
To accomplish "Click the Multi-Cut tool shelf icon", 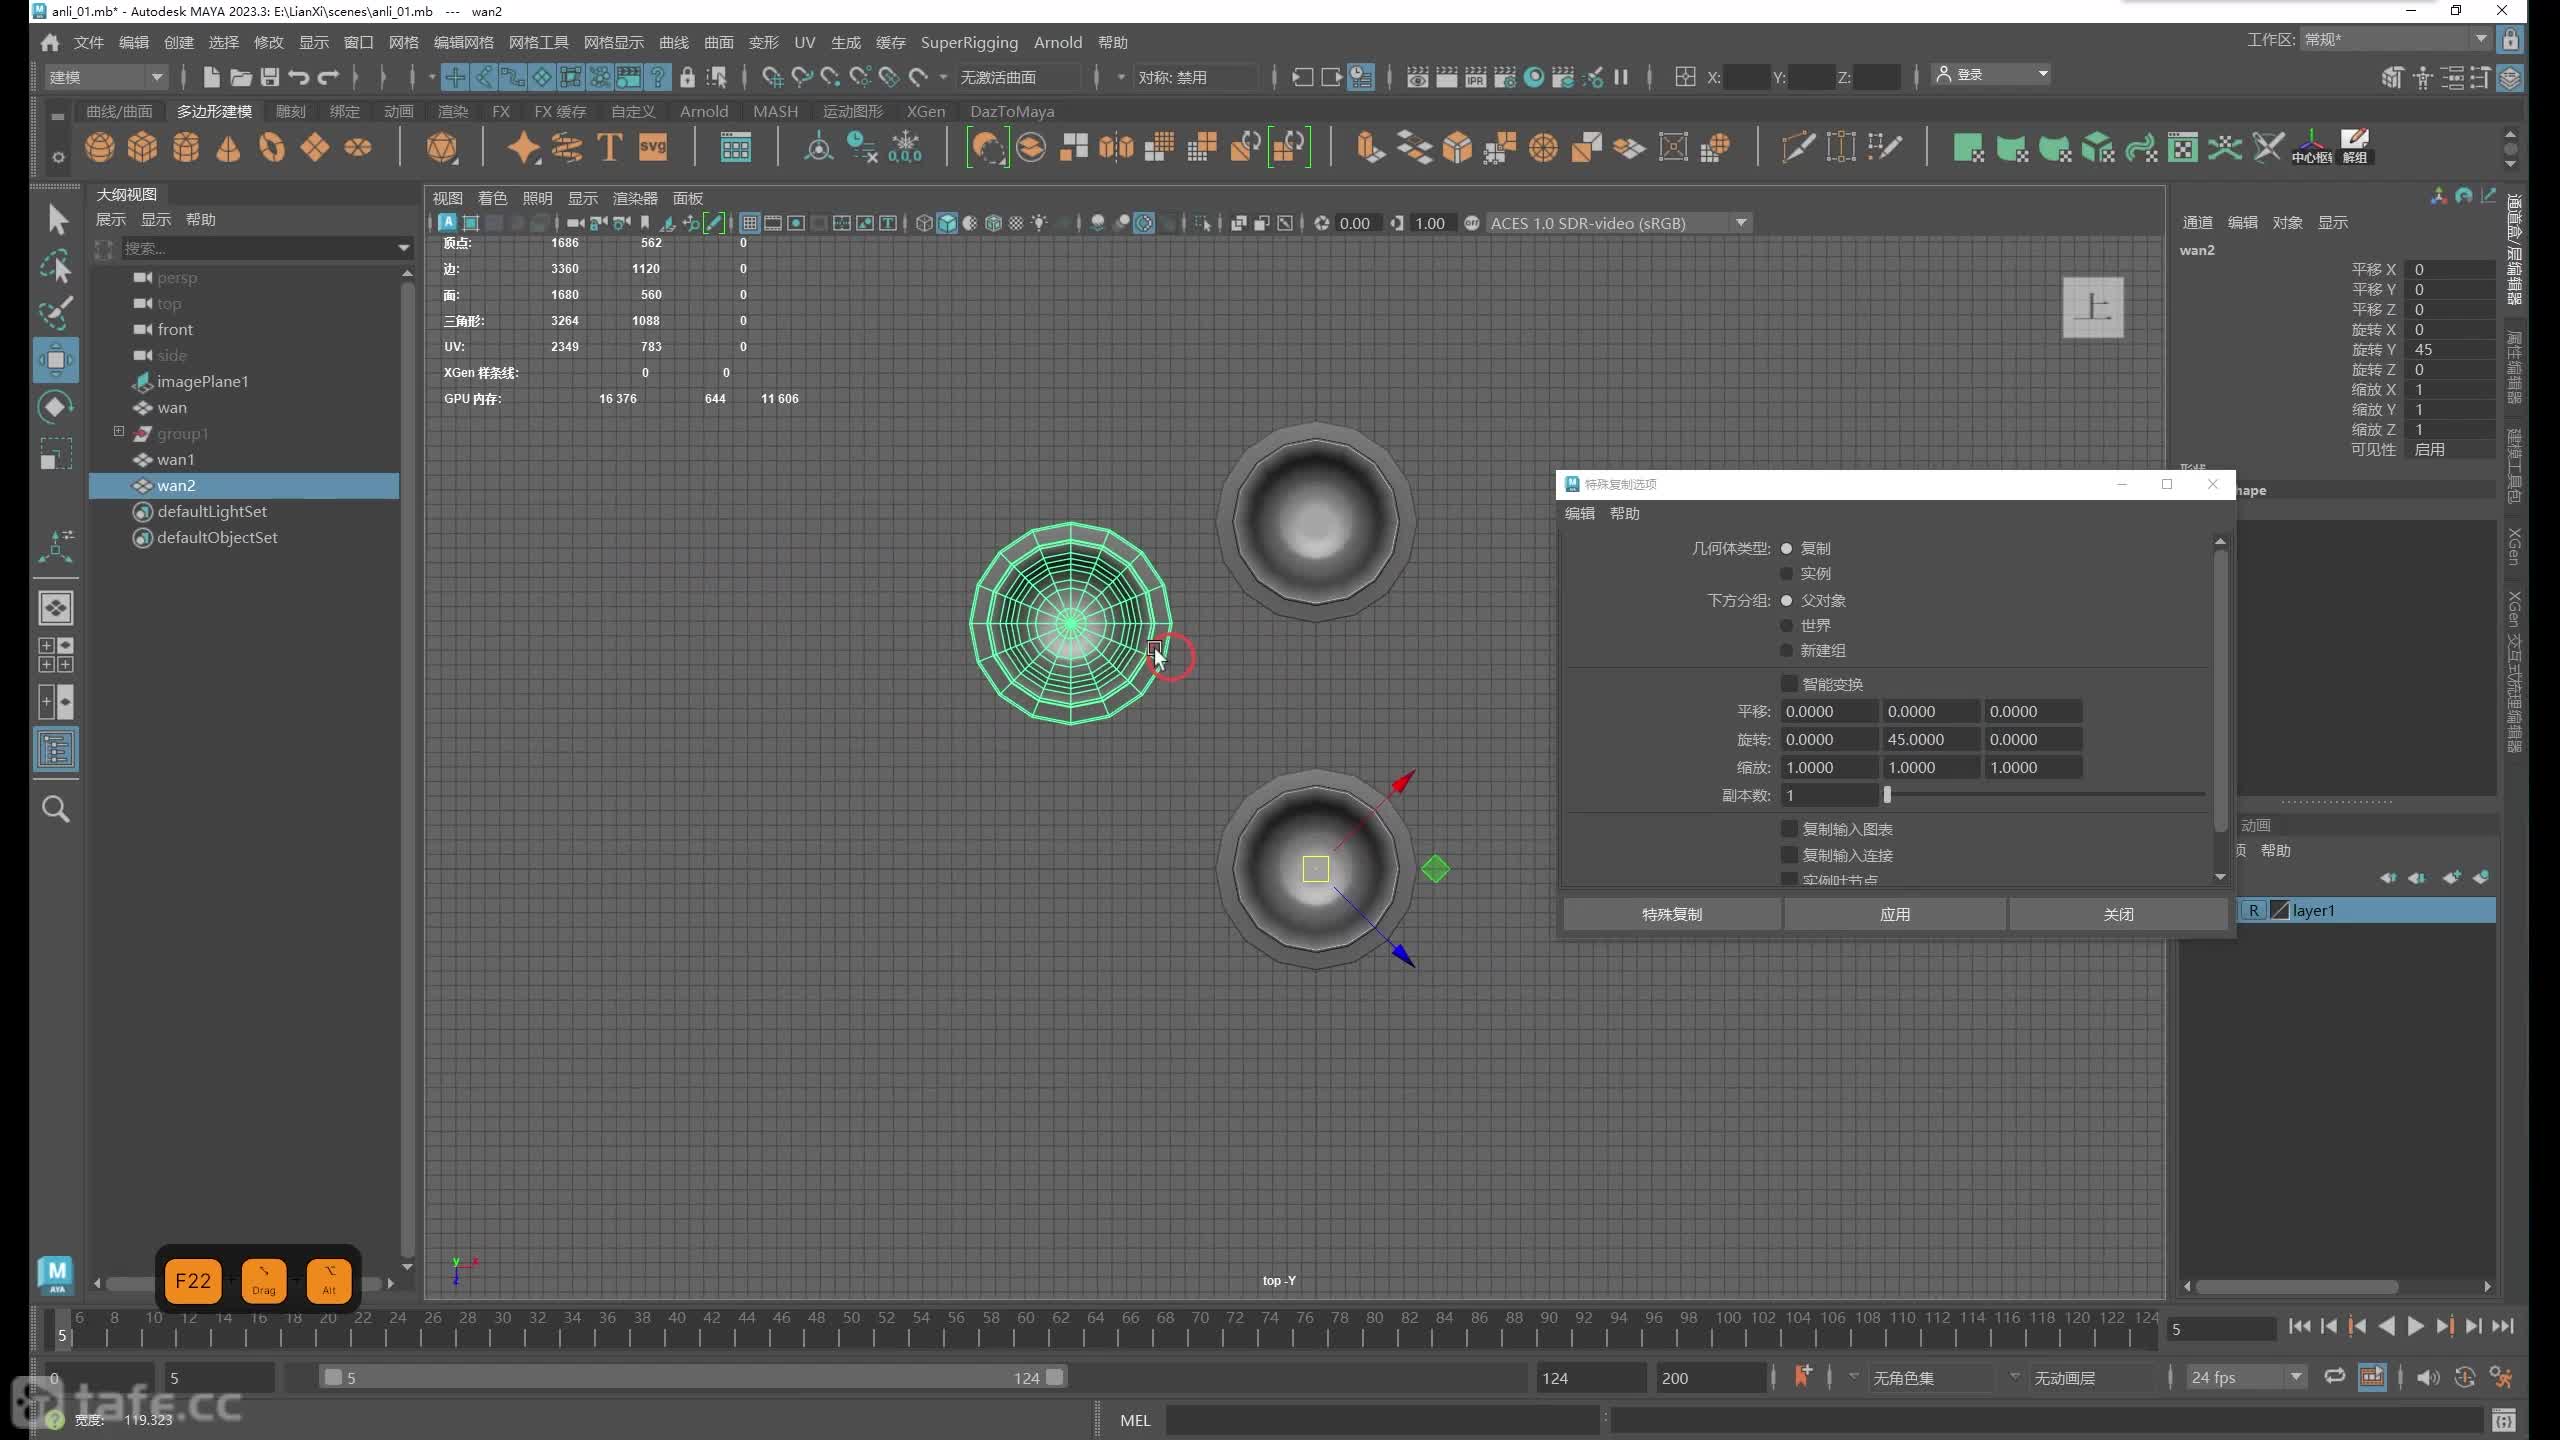I will 1798,148.
